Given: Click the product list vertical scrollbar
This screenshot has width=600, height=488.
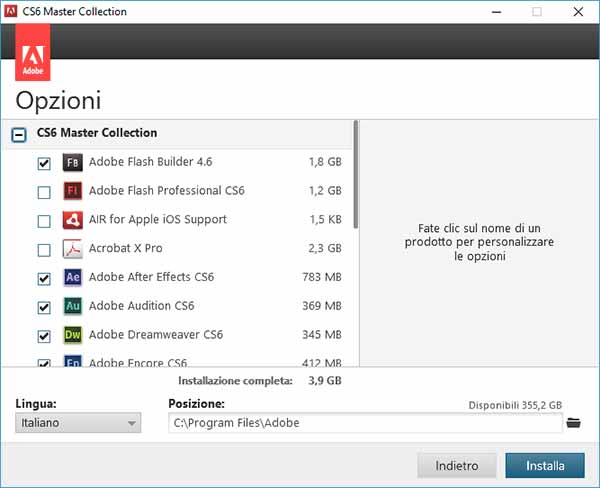Looking at the screenshot, I should 356,174.
